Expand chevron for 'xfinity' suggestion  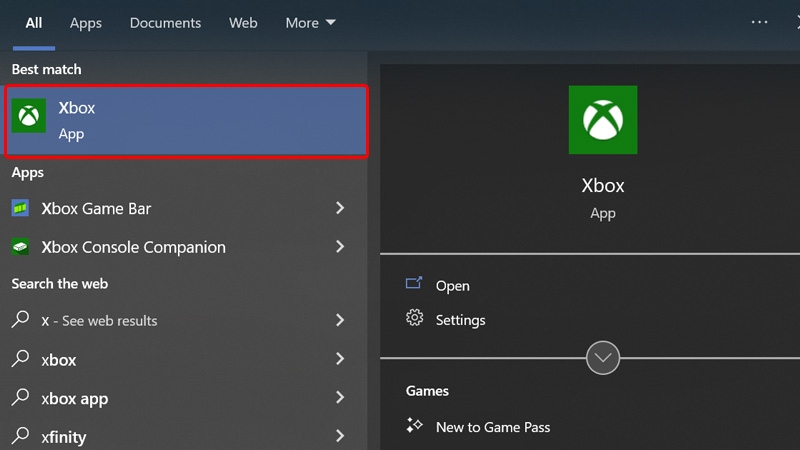tap(340, 436)
